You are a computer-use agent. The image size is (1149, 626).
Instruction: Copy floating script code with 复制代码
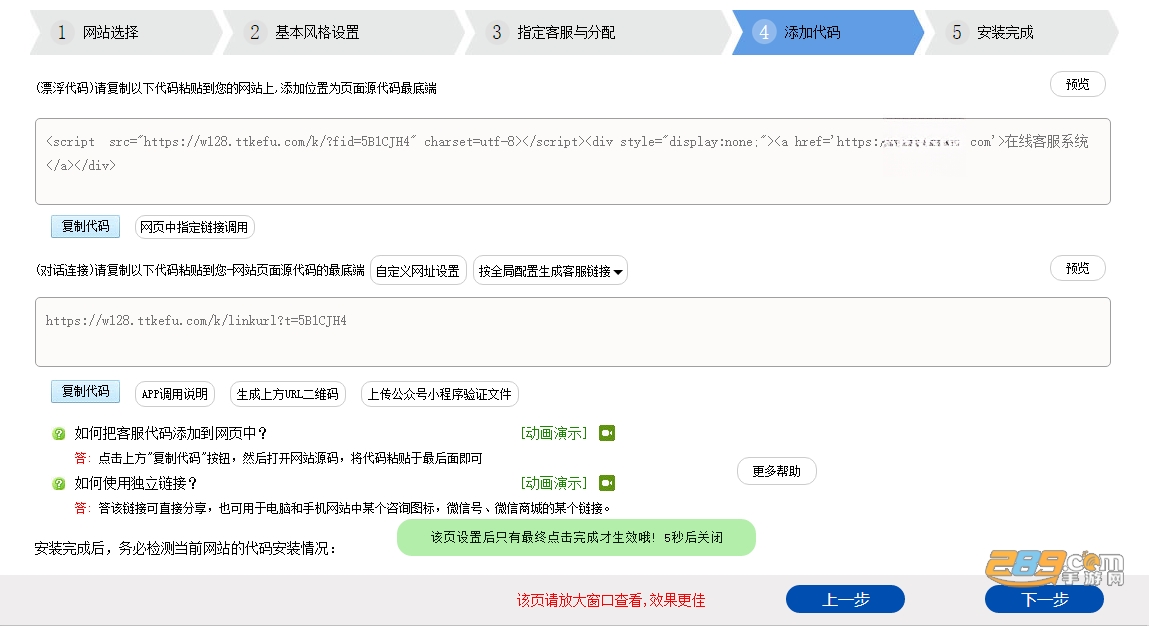(x=85, y=227)
